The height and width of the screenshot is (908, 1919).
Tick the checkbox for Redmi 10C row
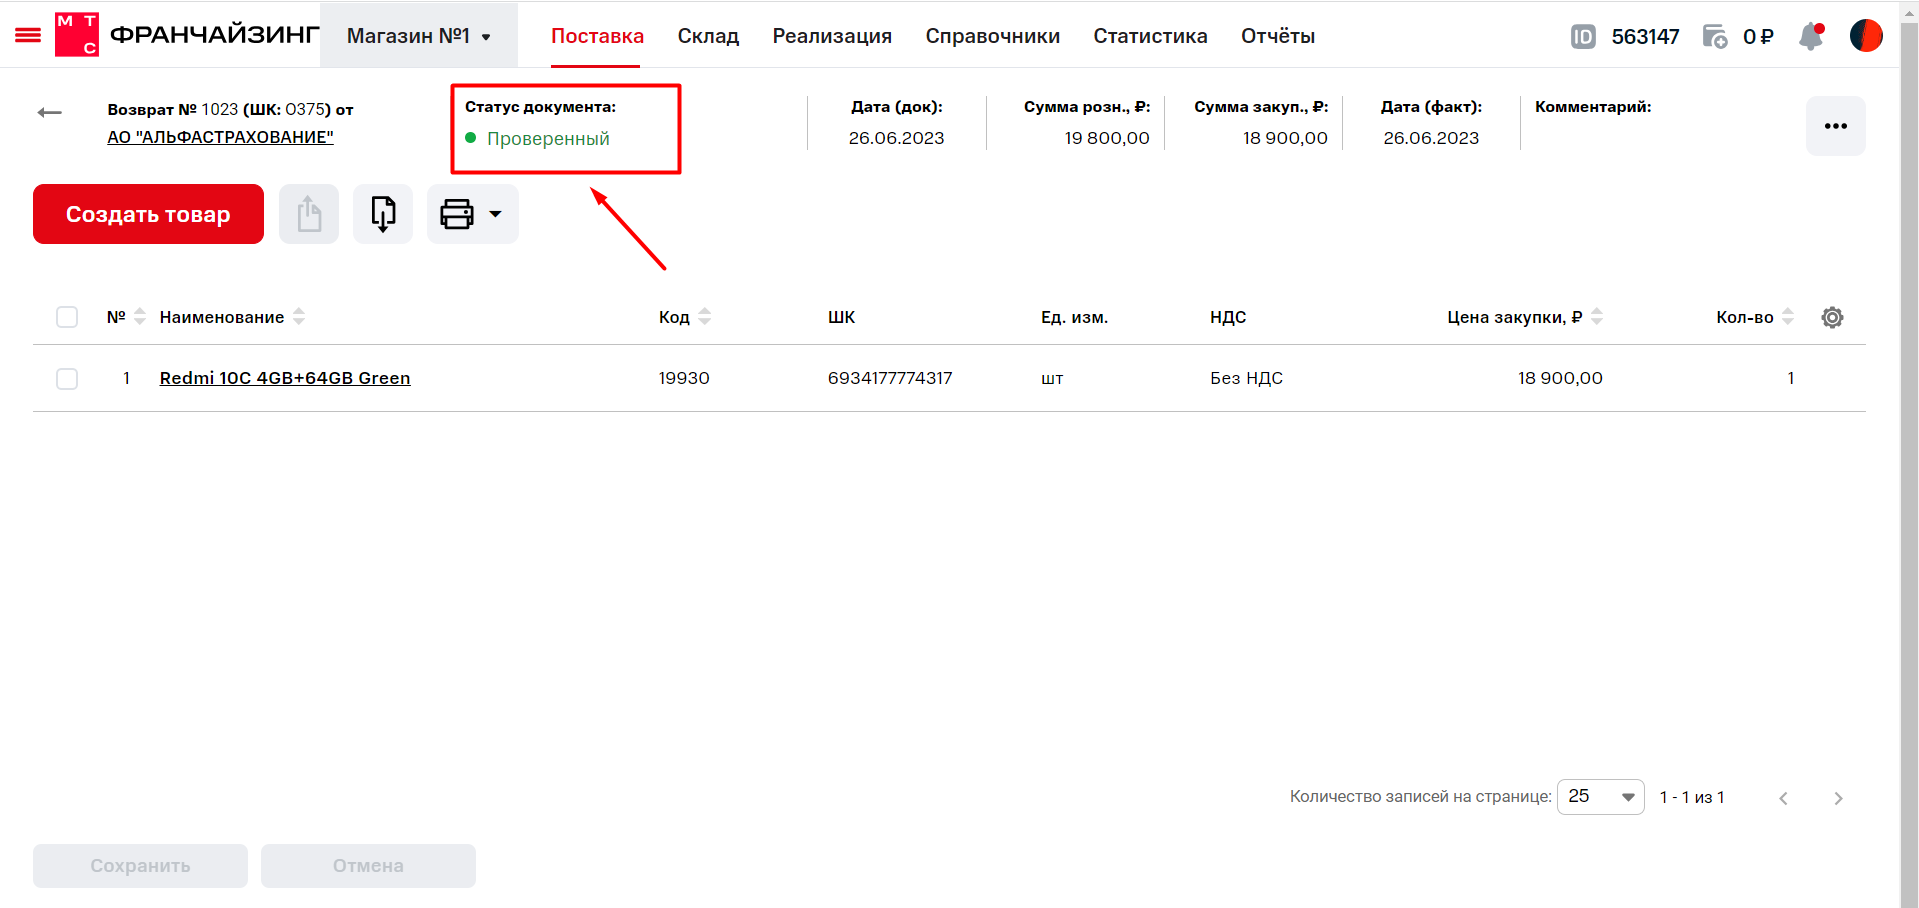[x=67, y=379]
